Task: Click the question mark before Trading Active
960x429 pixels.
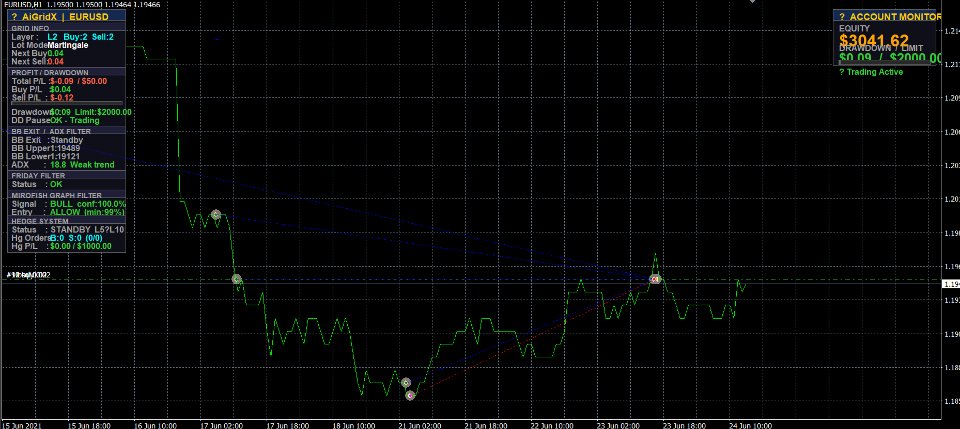Action: pos(842,72)
